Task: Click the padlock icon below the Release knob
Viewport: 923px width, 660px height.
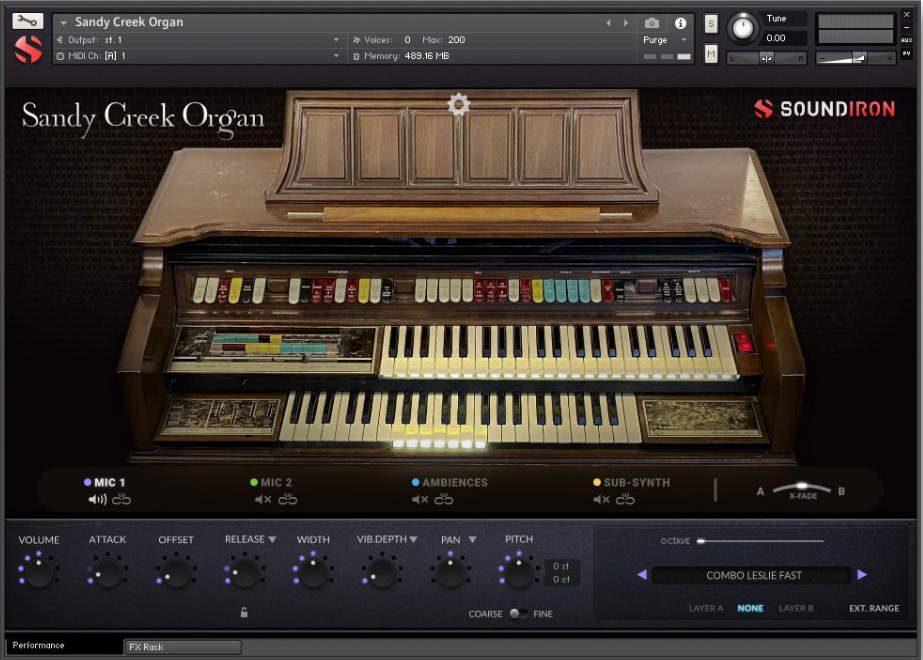Action: [x=244, y=610]
